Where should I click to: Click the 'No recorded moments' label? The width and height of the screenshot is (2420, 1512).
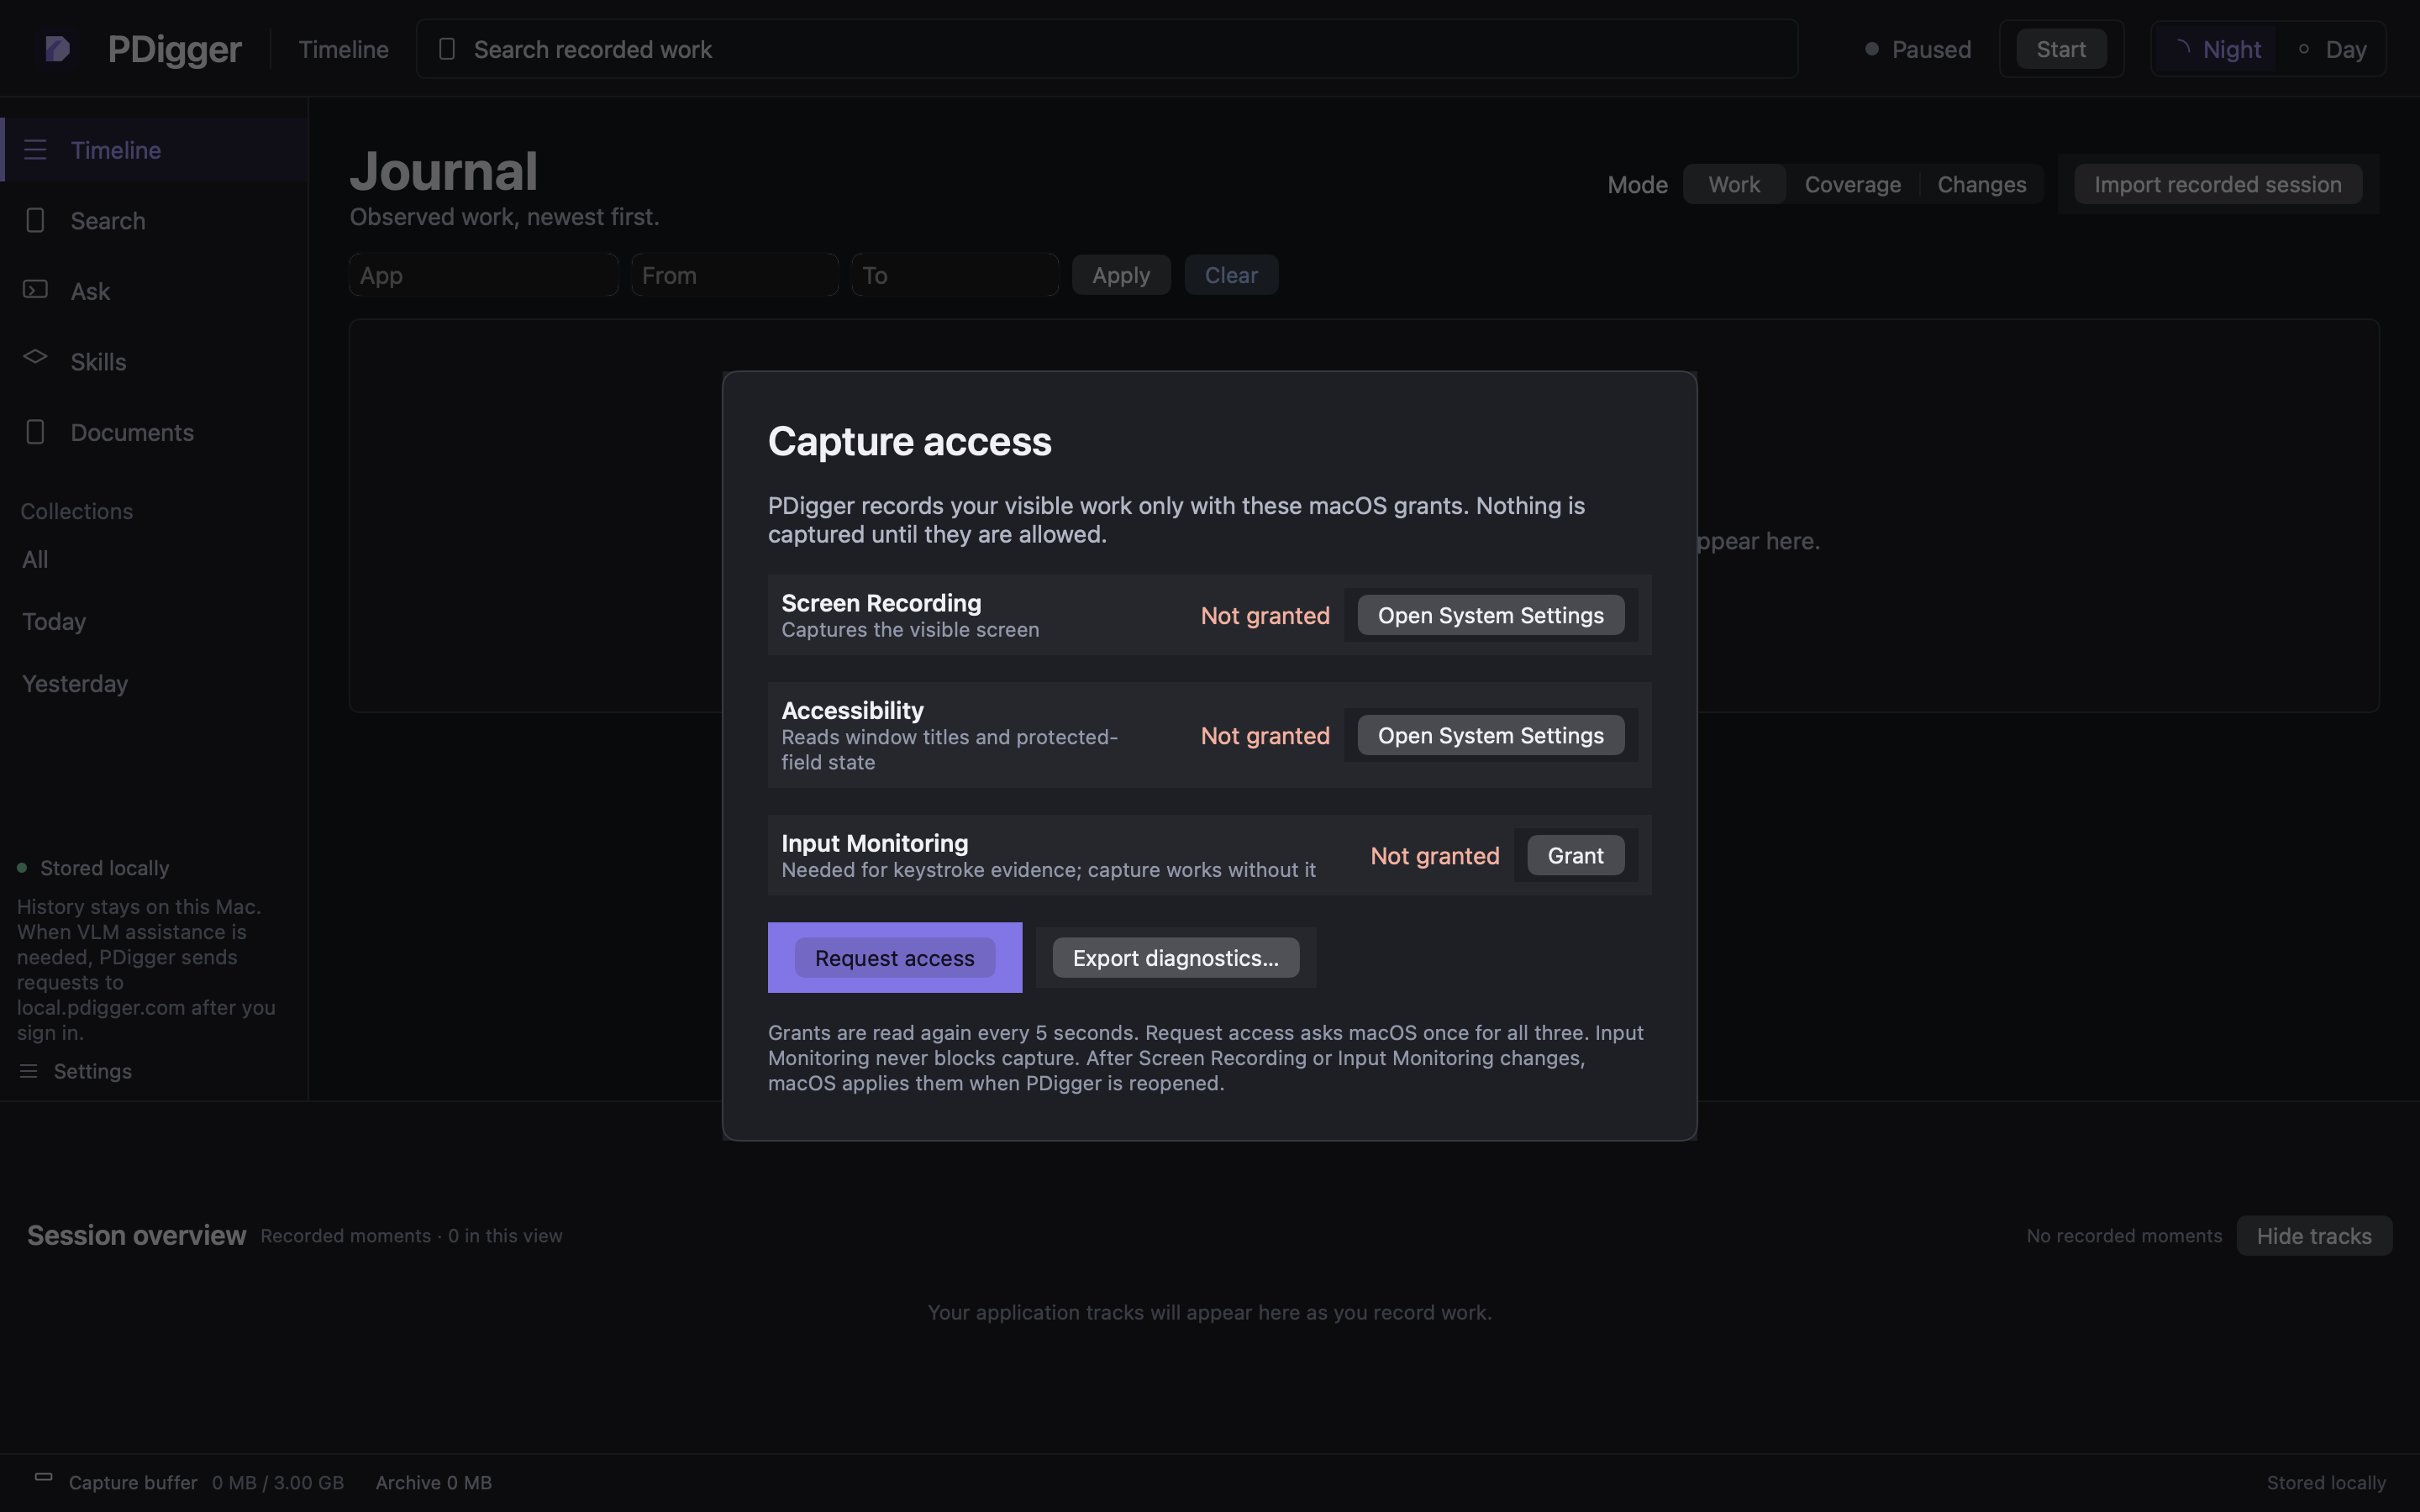(2124, 1235)
